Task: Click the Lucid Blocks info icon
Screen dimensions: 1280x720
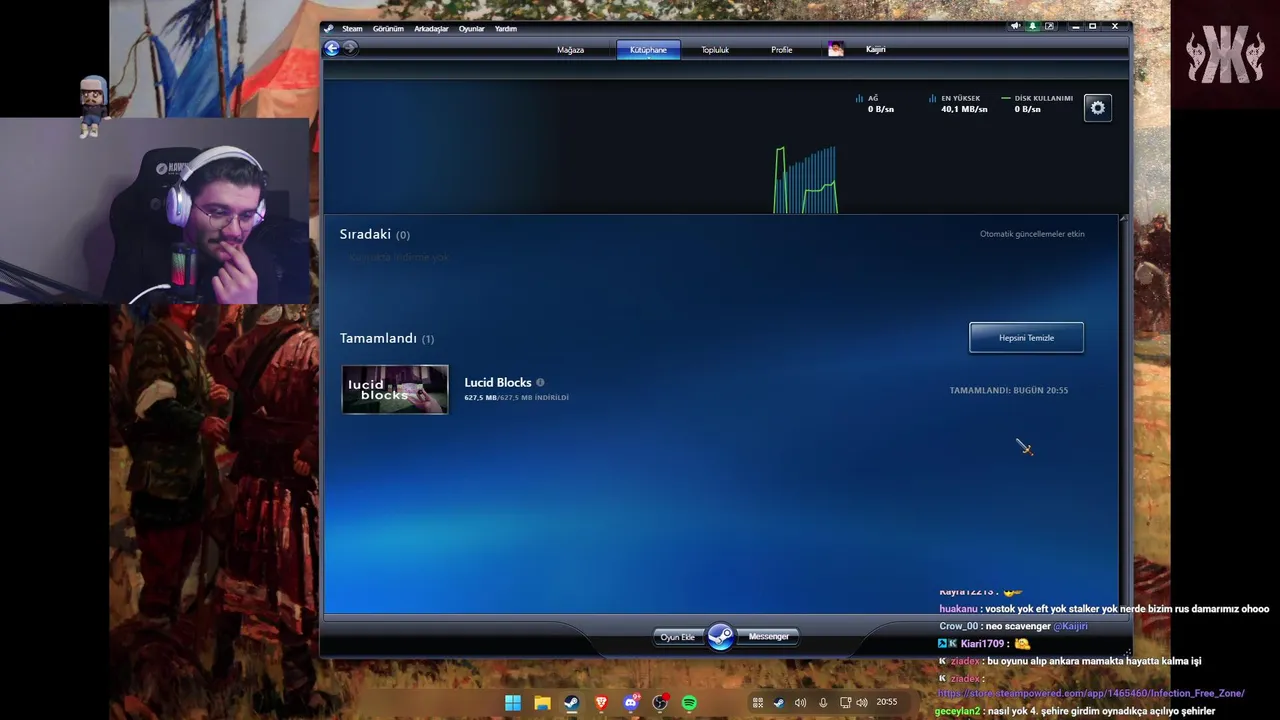Action: 540,382
